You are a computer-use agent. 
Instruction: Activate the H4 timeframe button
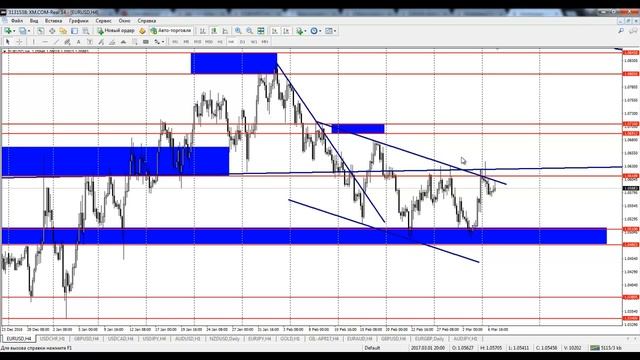pos(231,42)
